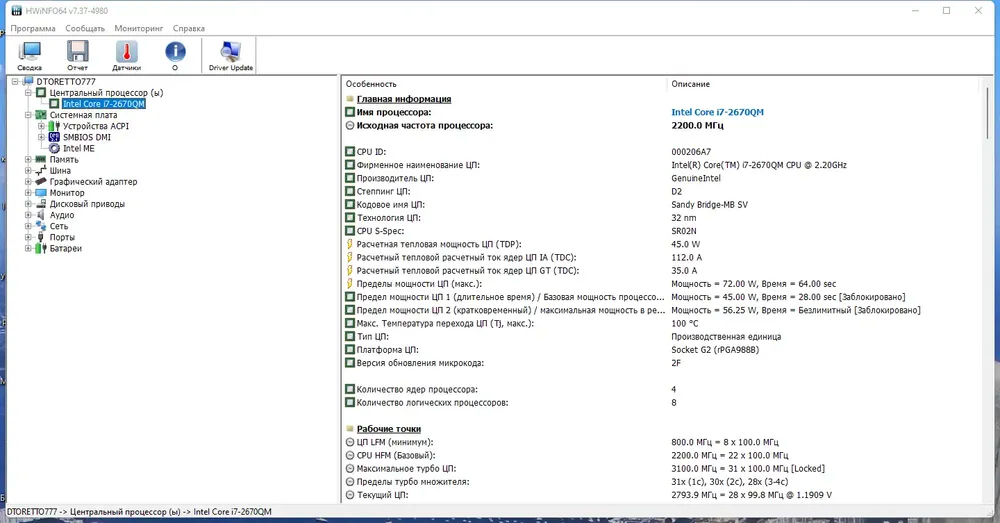1000x523 pixels.
Task: Open the Сводка summary toolbar icon
Action: point(29,55)
